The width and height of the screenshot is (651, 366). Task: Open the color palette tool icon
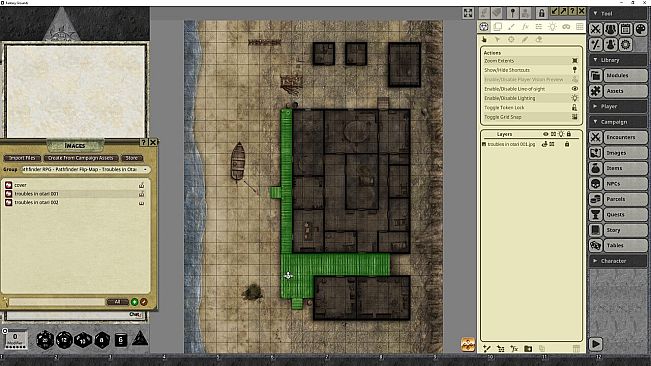(641, 29)
